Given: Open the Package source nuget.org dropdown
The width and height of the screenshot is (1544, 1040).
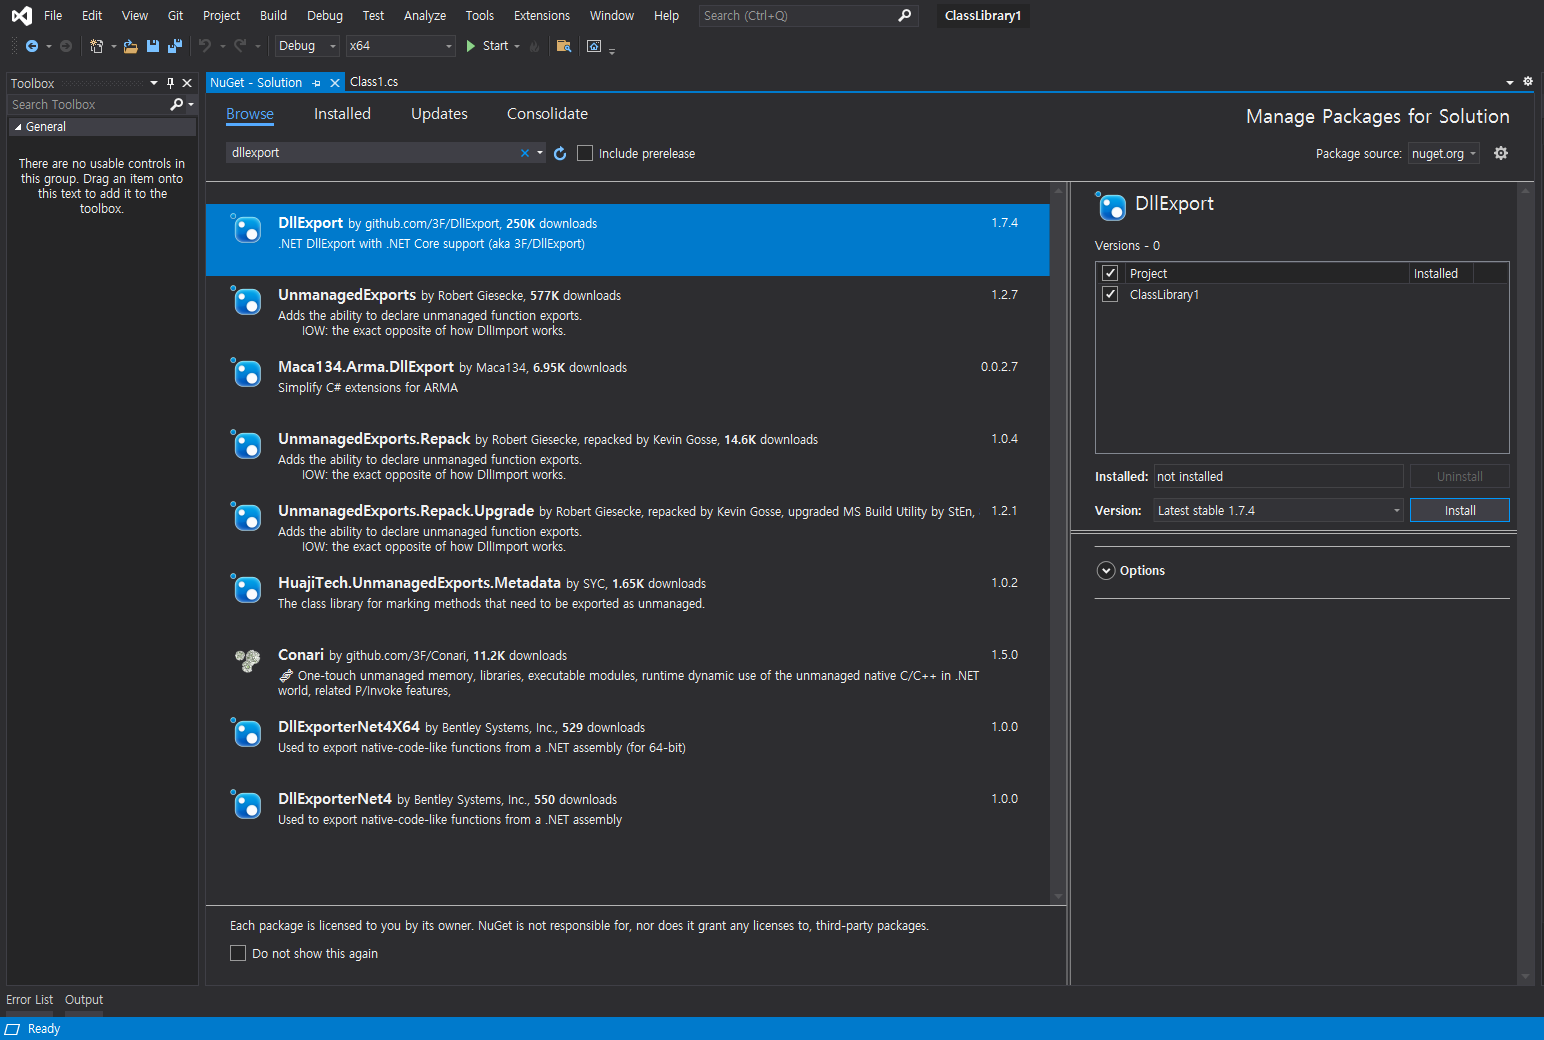Looking at the screenshot, I should tap(1443, 153).
